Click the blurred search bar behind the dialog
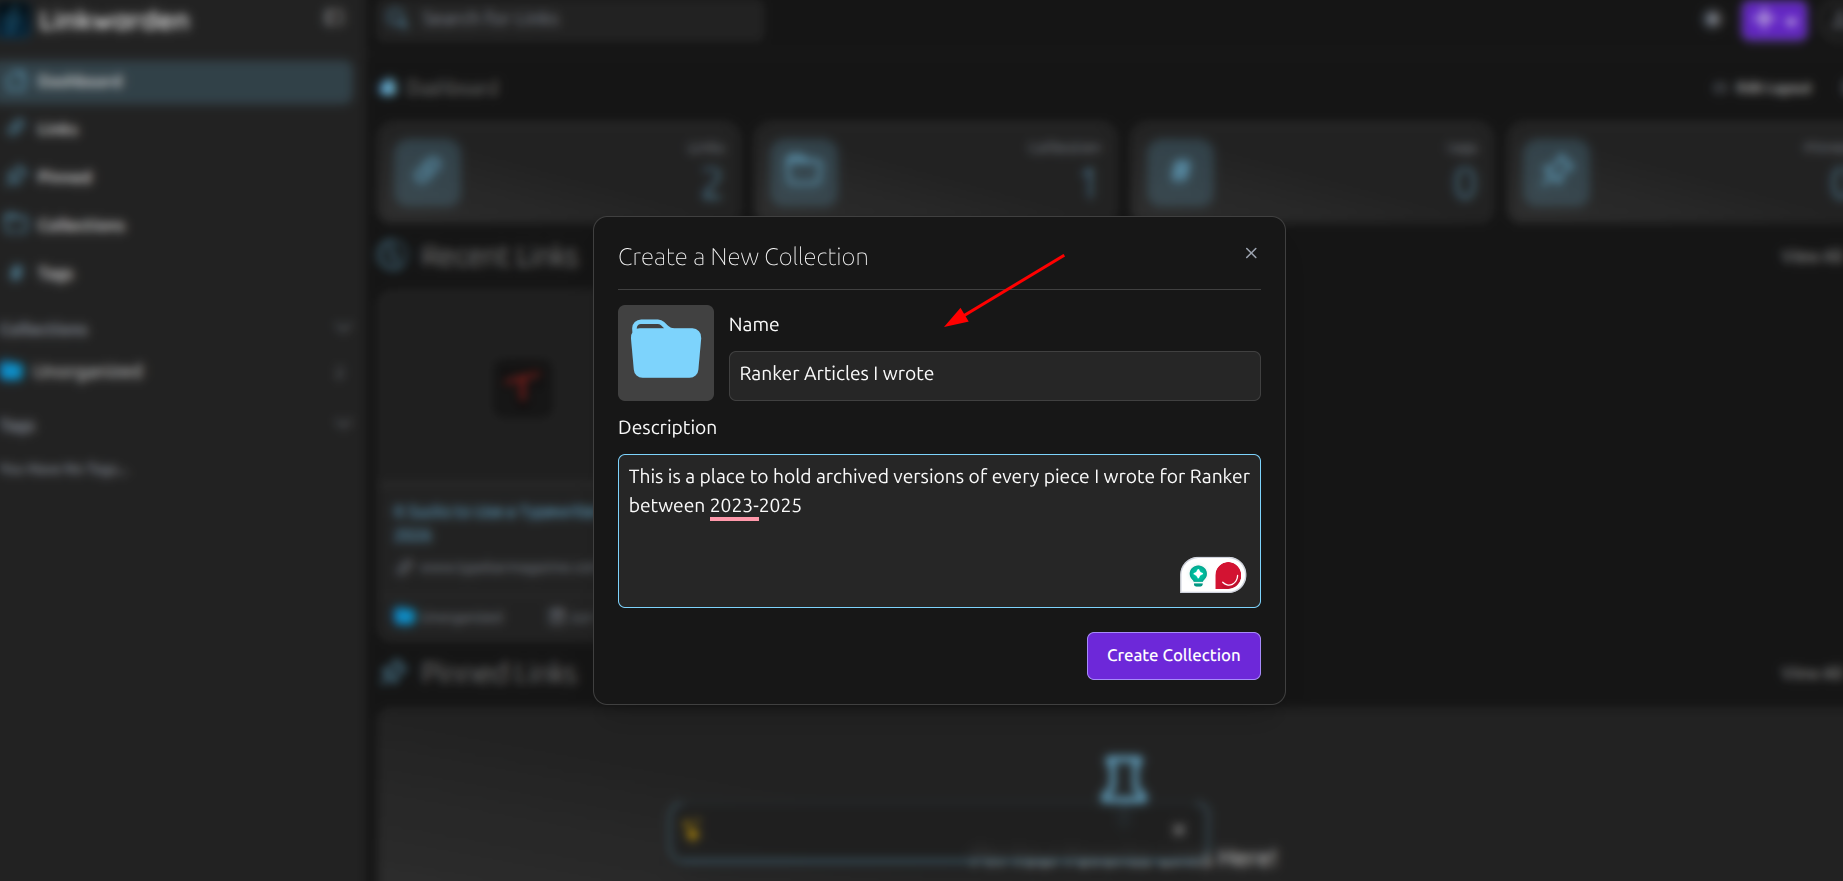This screenshot has width=1843, height=881. (571, 19)
